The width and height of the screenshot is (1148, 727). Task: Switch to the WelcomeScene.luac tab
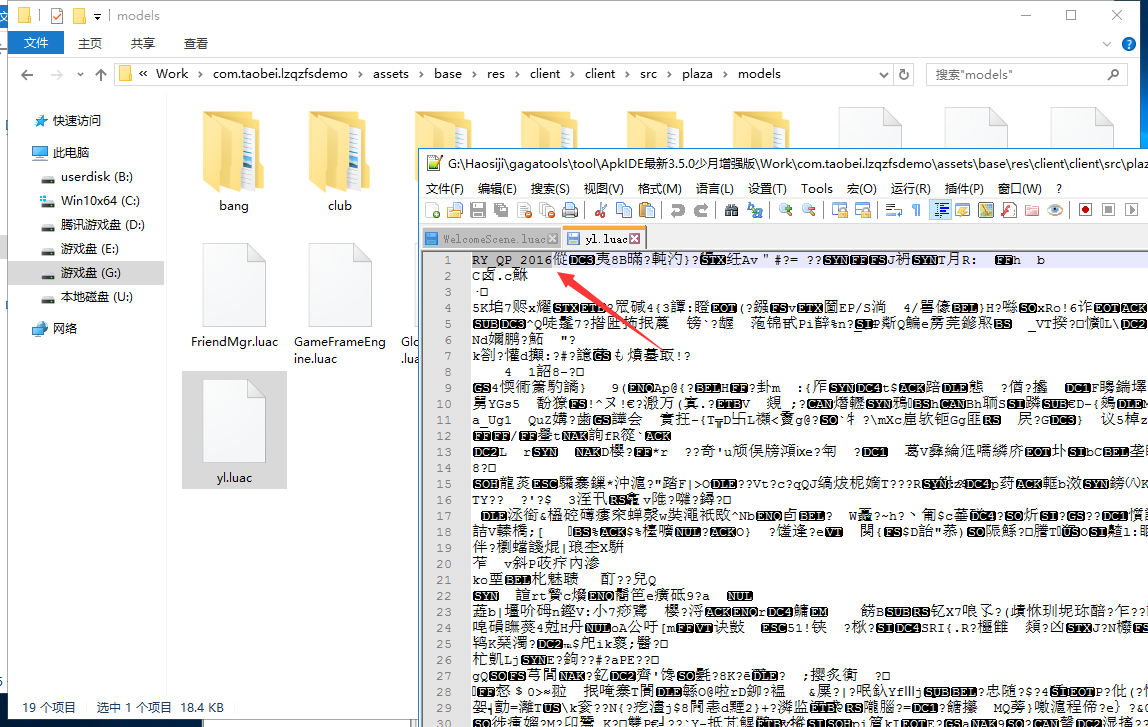(x=487, y=239)
